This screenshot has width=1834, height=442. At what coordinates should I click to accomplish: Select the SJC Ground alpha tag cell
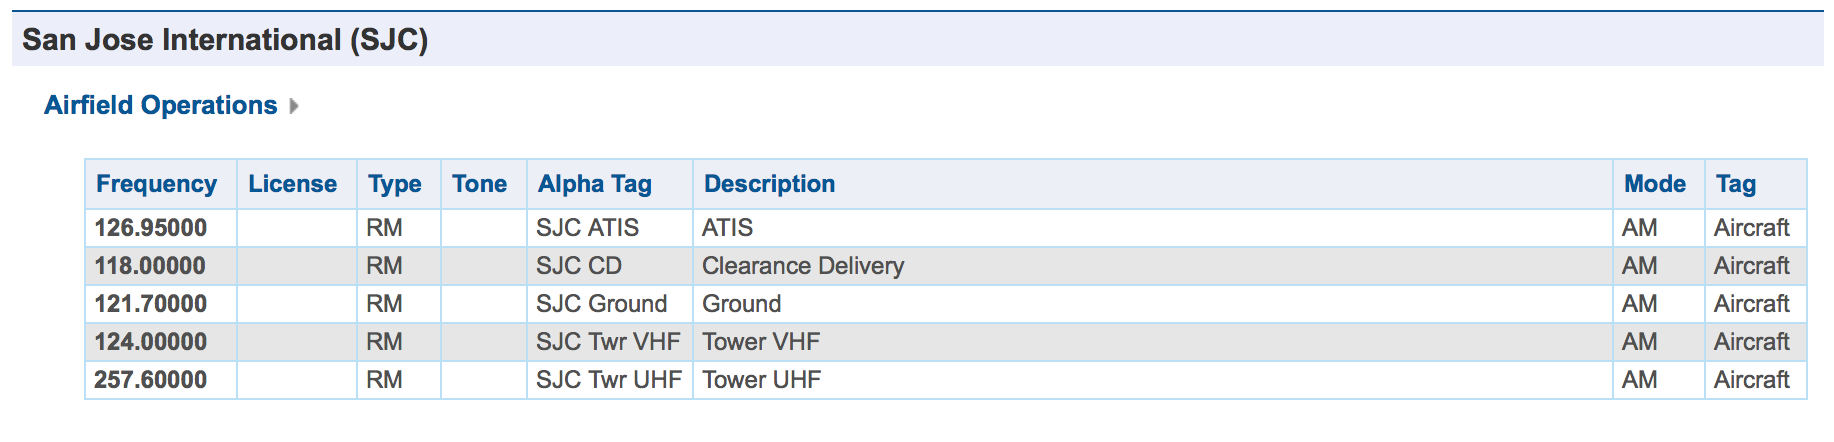(x=601, y=304)
